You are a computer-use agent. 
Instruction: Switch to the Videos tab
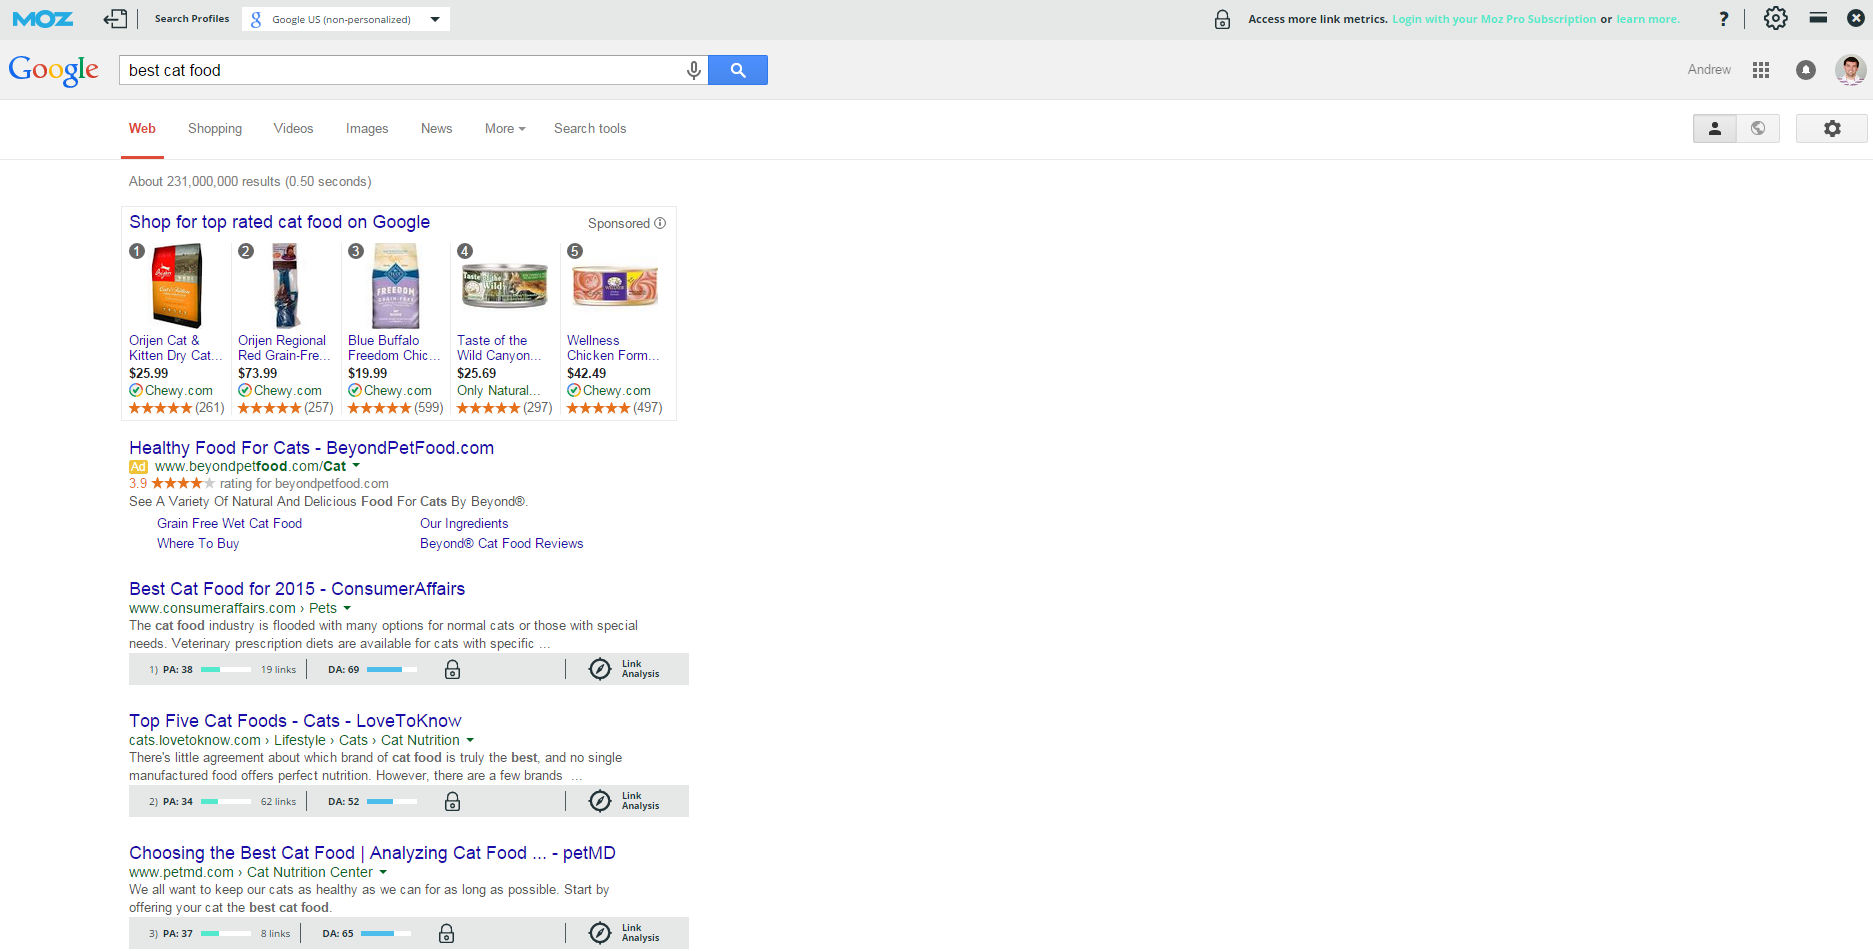294,129
